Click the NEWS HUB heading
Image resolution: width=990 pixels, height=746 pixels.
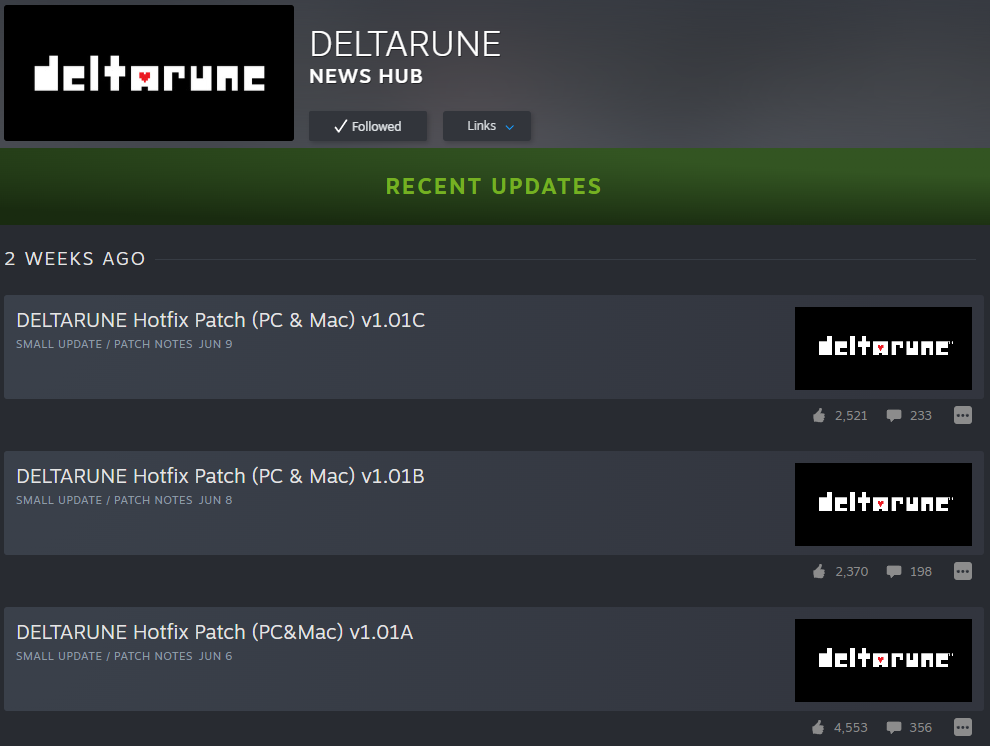pyautogui.click(x=366, y=76)
